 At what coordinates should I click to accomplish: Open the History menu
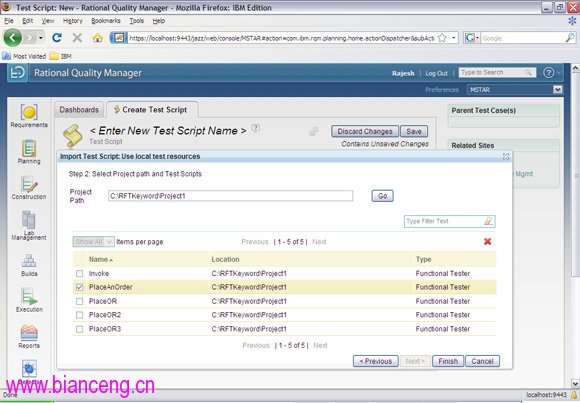tap(72, 21)
